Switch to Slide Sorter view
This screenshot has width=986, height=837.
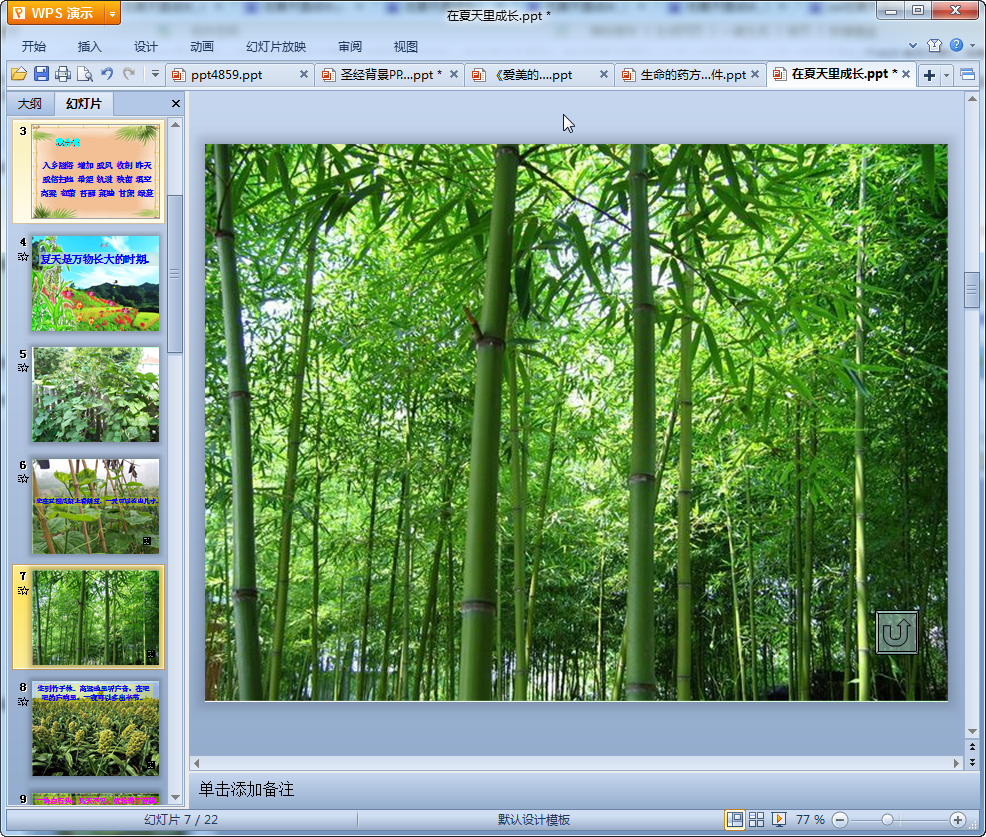click(757, 820)
